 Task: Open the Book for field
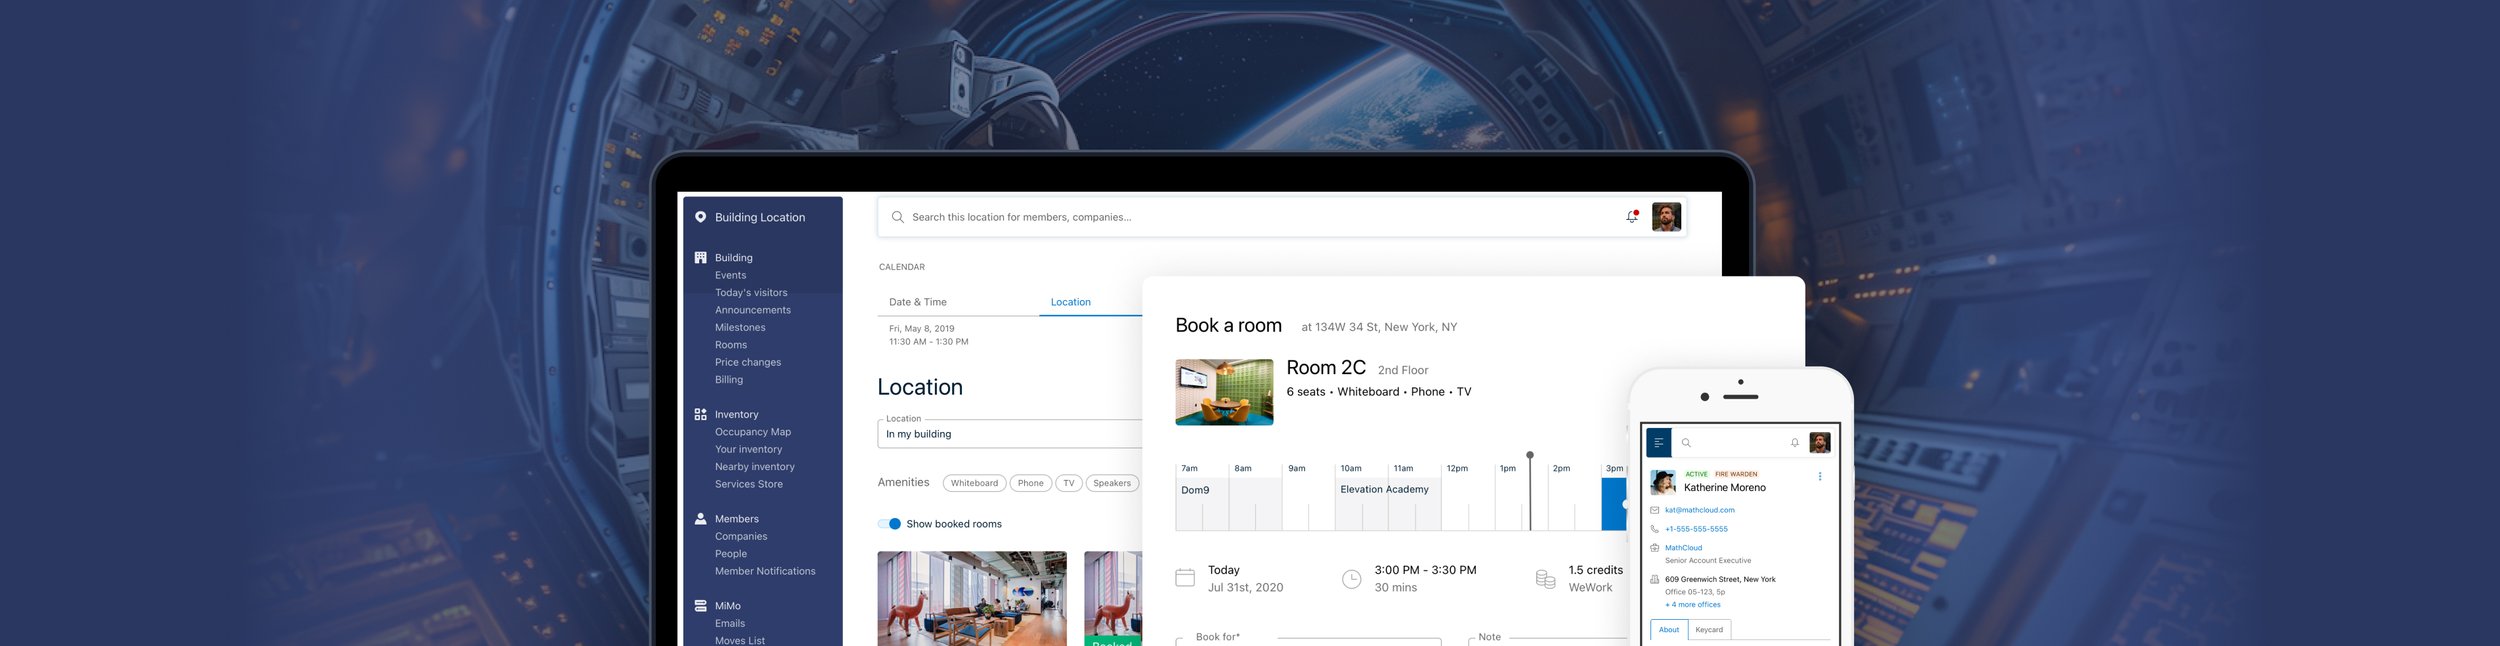1308,640
